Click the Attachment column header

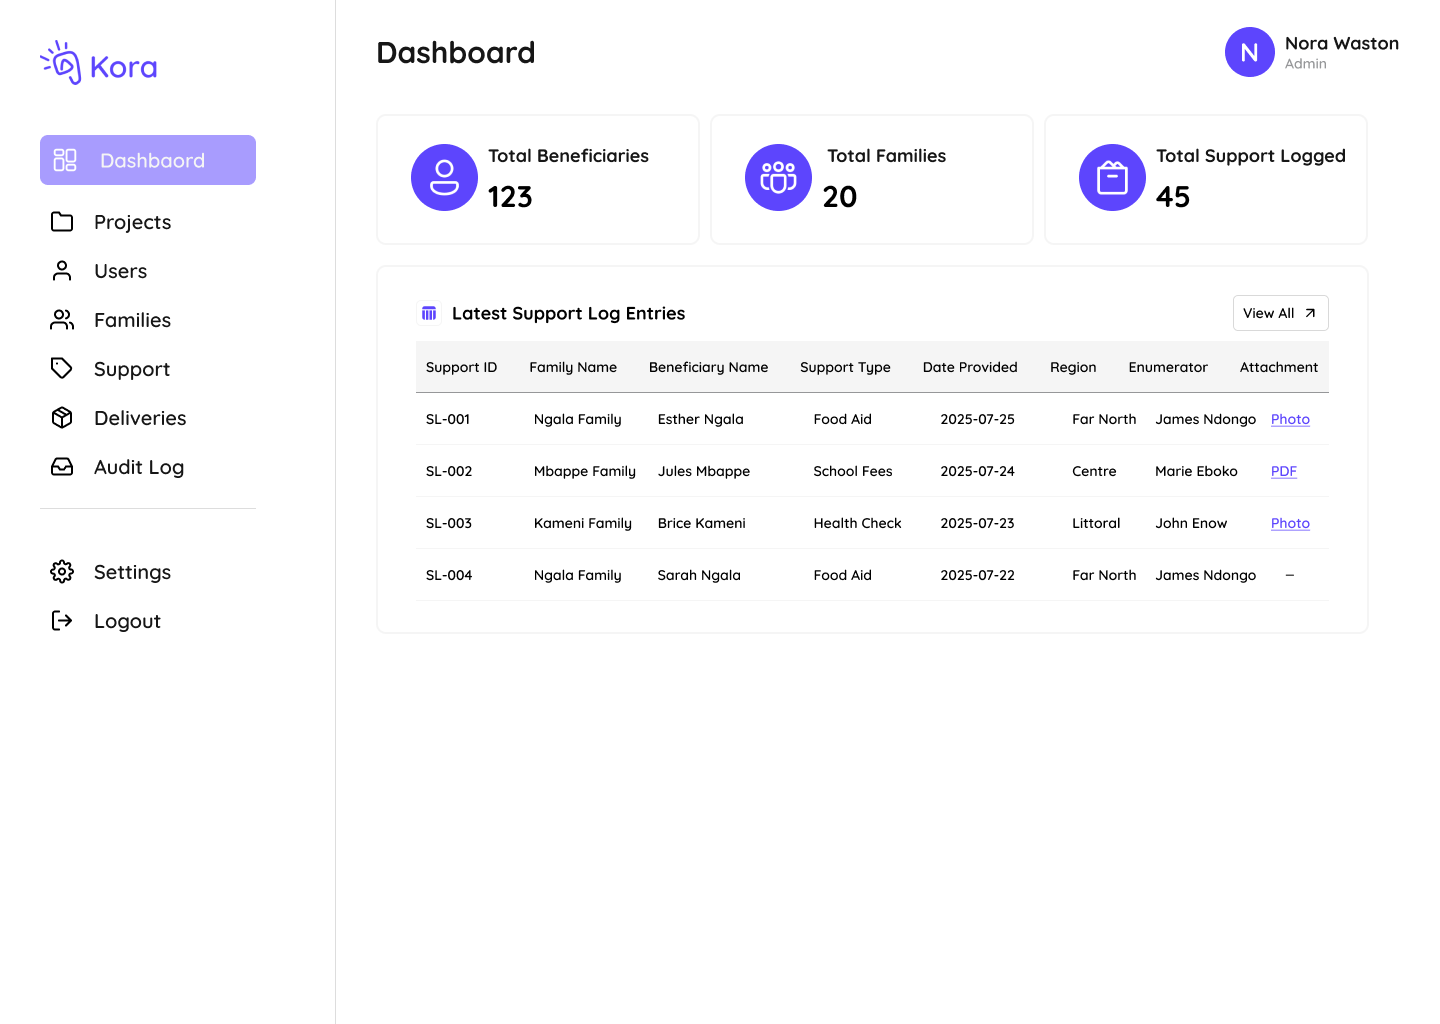point(1279,367)
